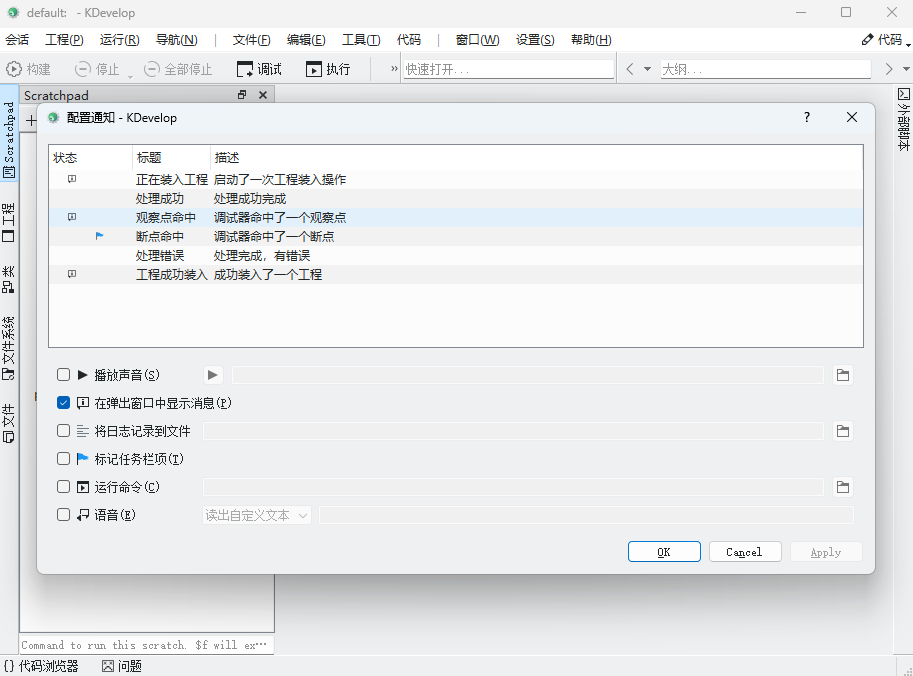Close the Scratchpad panel
Screen dimensions: 913x676
pos(263,95)
